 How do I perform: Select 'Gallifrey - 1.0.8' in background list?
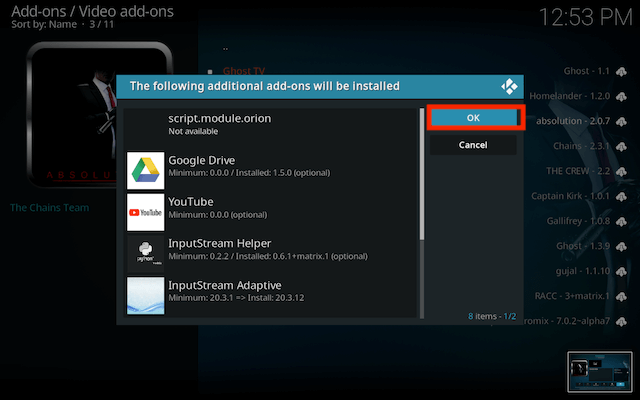578,221
